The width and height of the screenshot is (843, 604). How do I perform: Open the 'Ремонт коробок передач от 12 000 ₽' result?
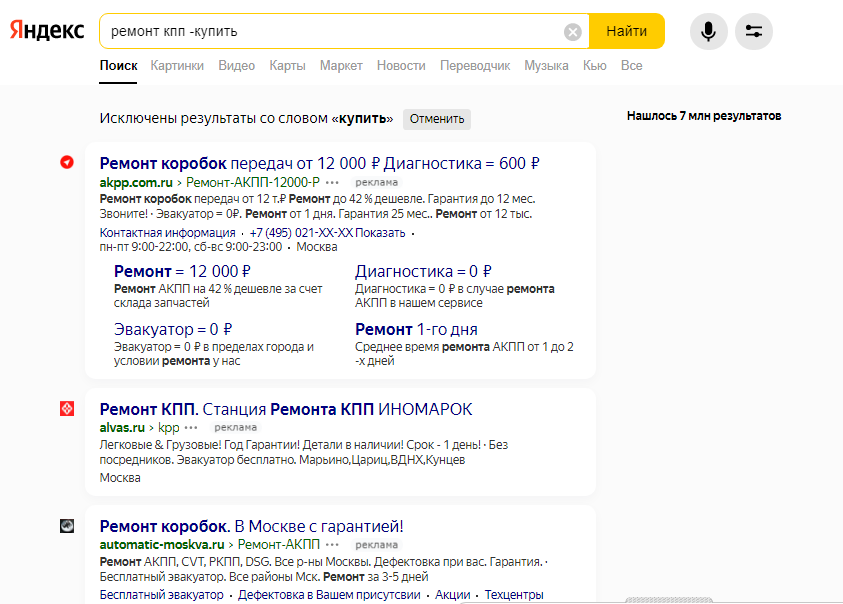coord(319,163)
